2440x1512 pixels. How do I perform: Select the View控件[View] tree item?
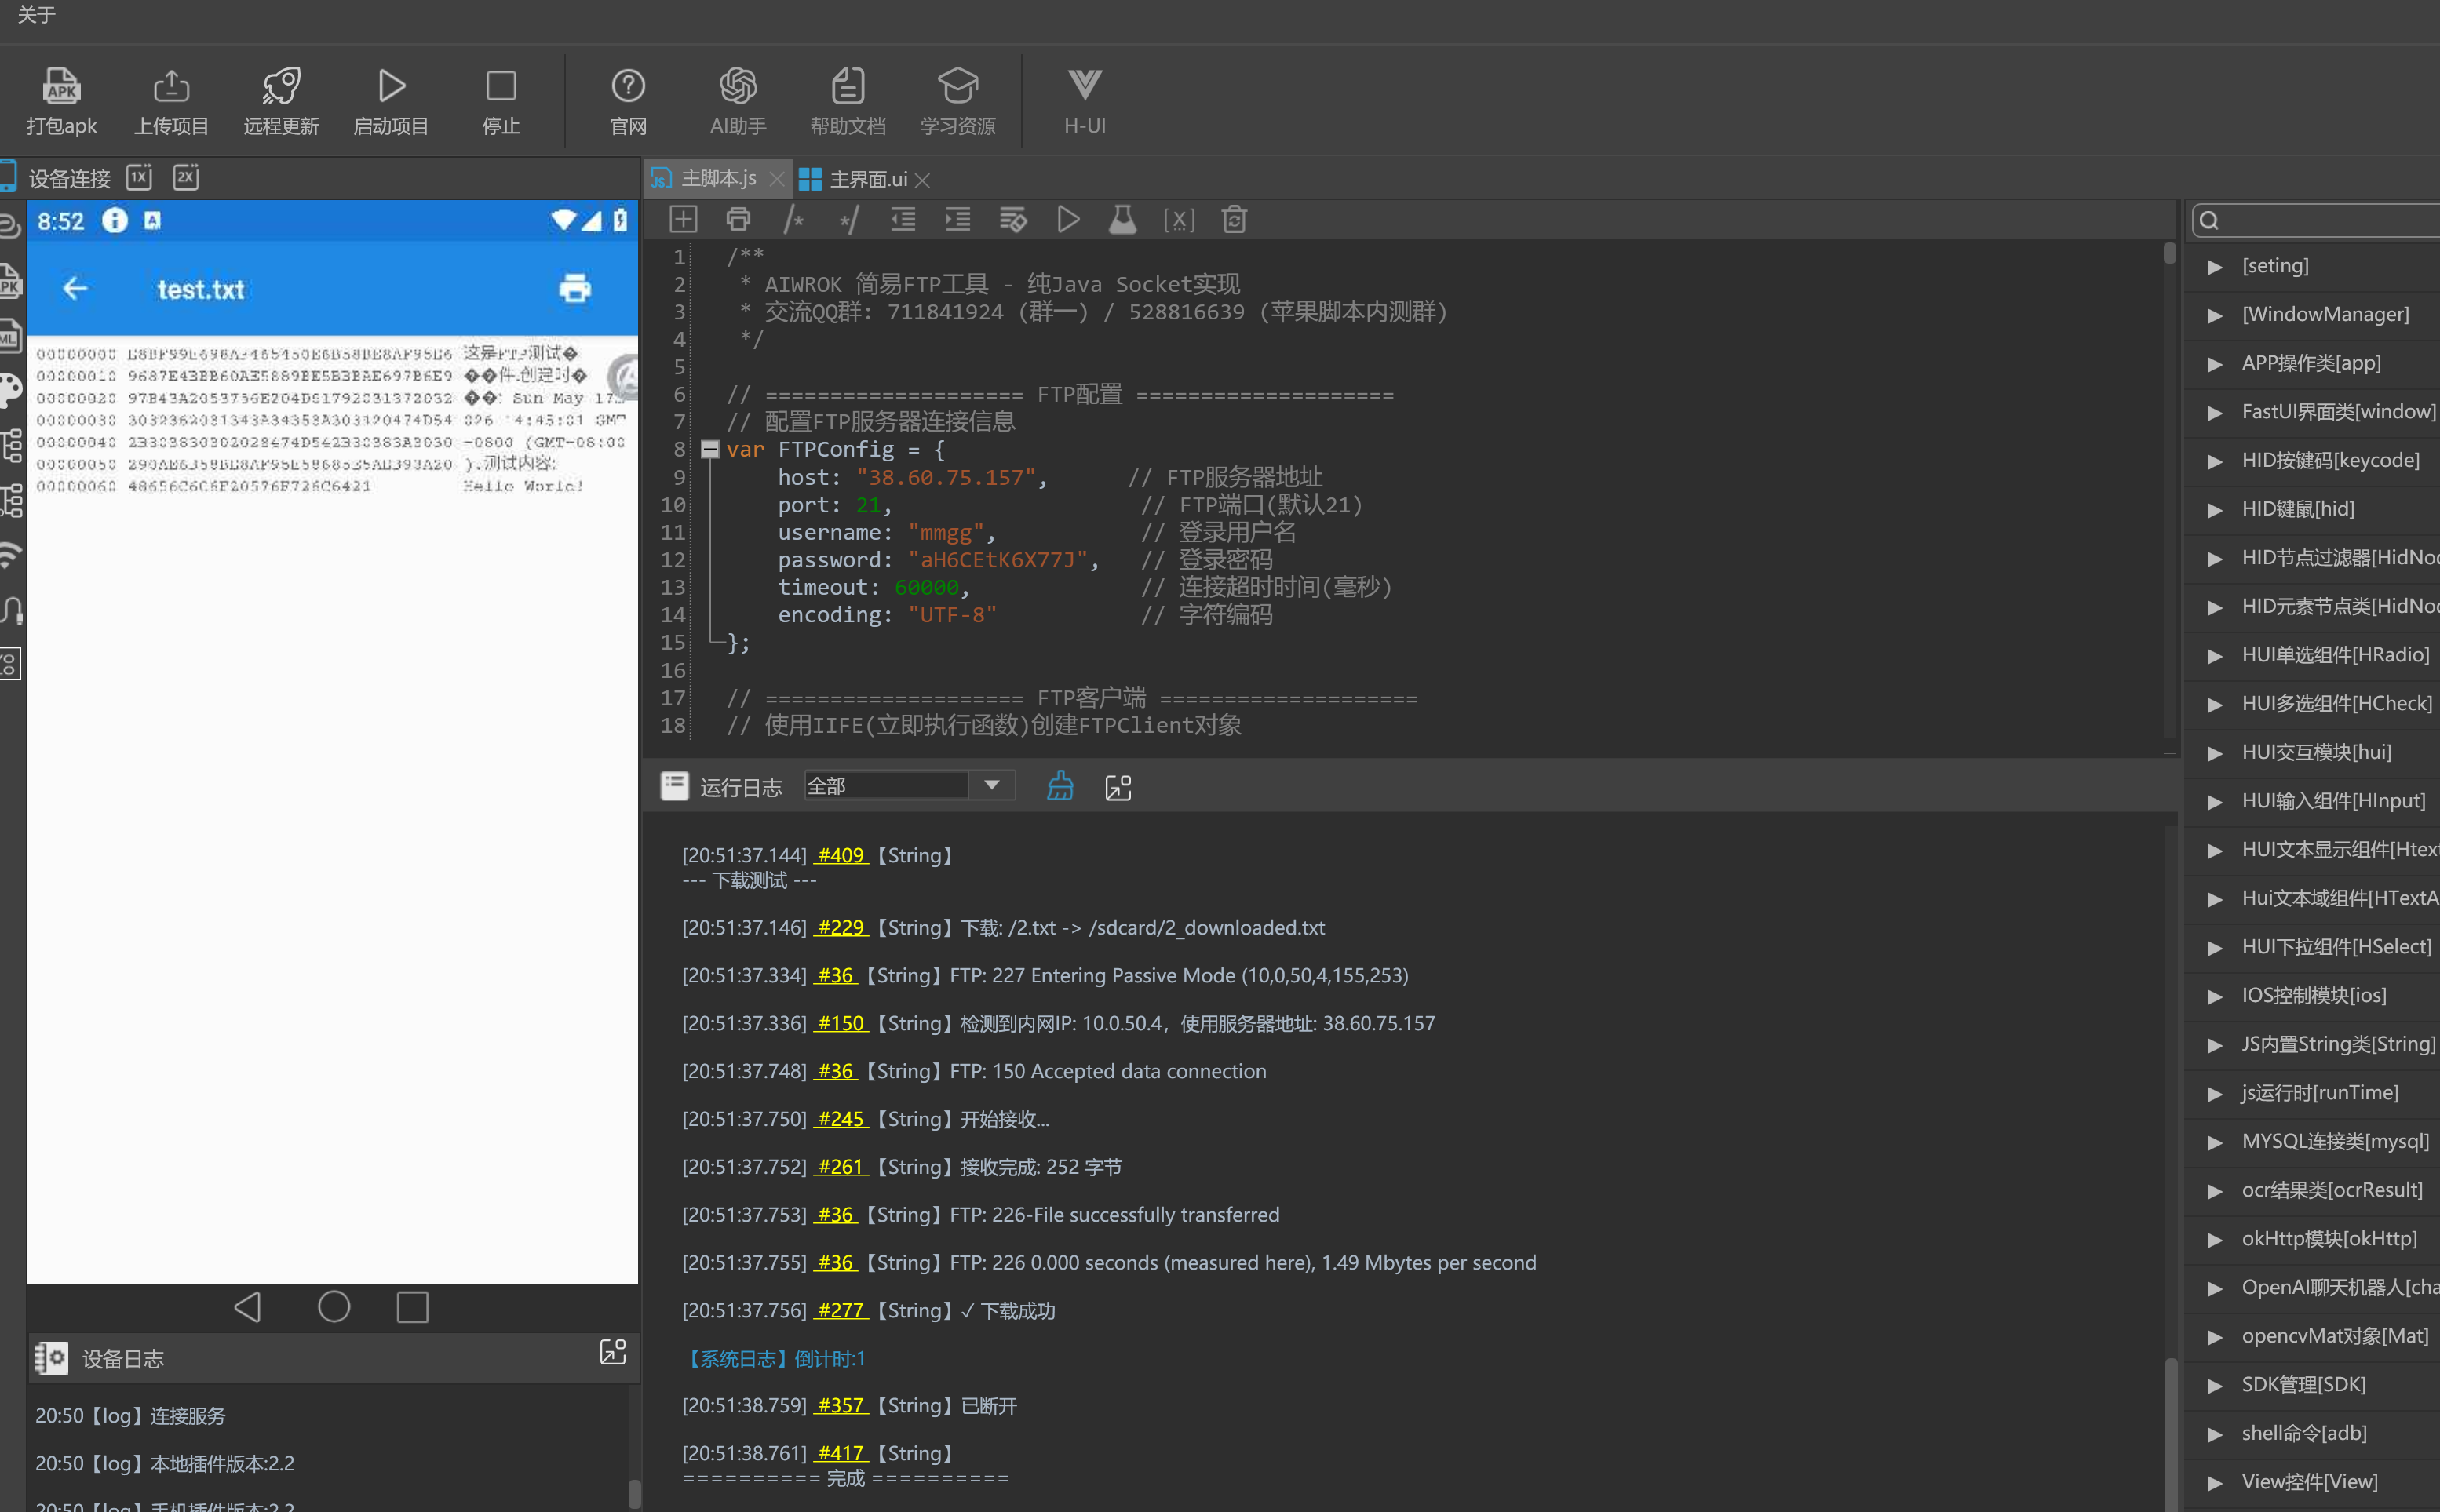click(x=2310, y=1482)
